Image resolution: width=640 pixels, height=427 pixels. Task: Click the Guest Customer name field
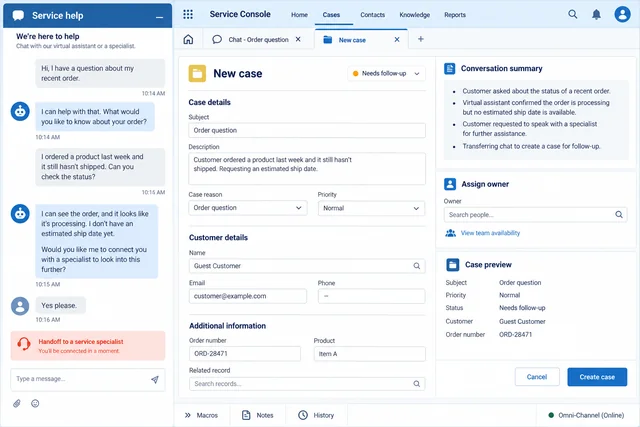[307, 266]
